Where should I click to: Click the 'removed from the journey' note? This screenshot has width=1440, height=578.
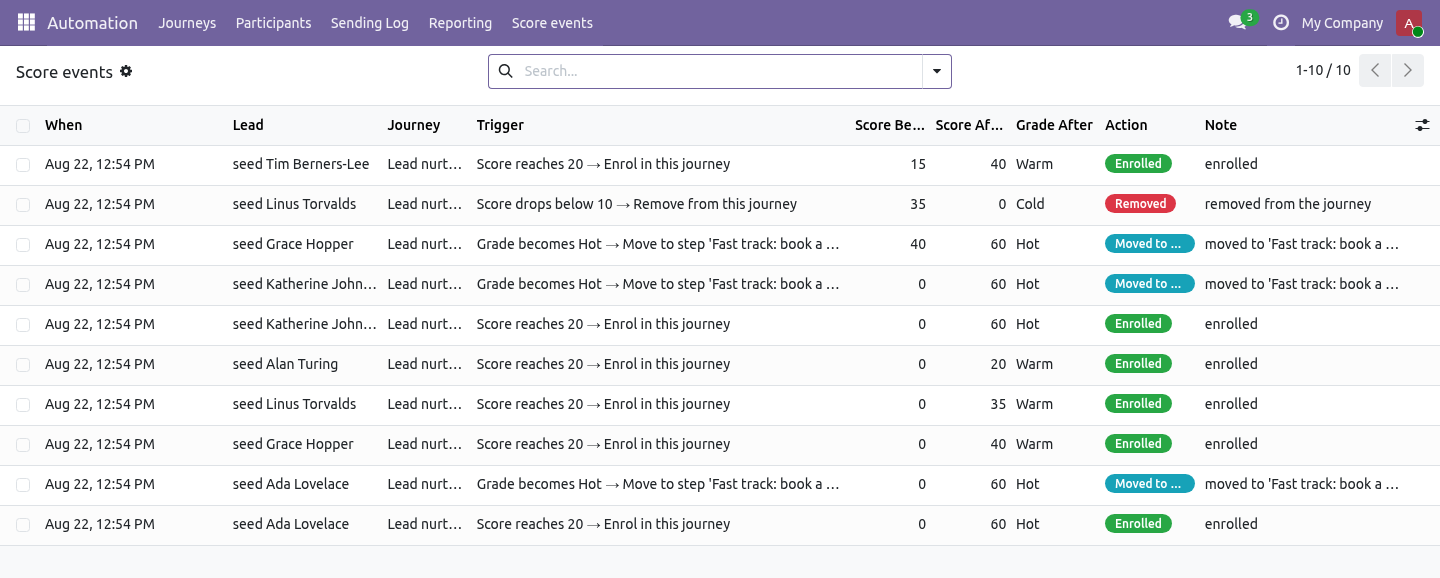coord(1288,204)
